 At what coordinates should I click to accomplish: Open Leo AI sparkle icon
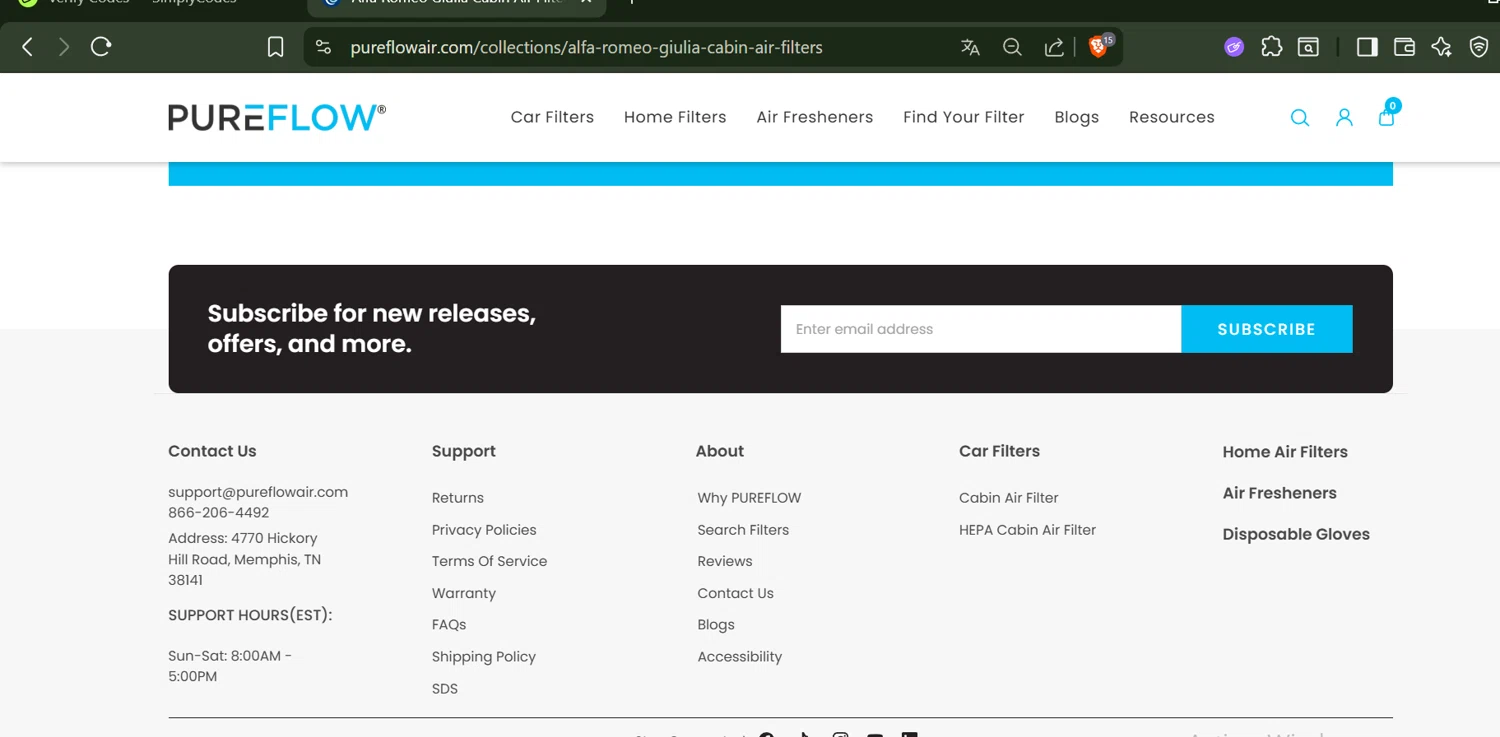click(1441, 47)
